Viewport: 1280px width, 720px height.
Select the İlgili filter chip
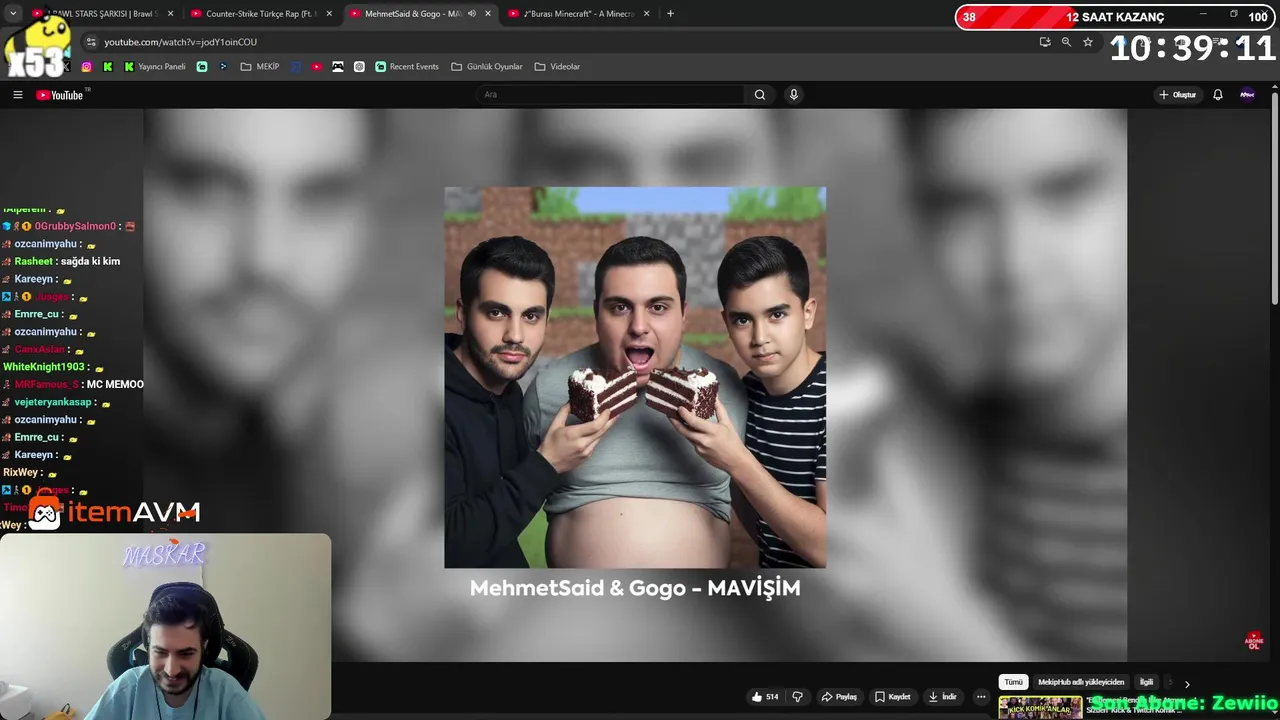pos(1147,682)
